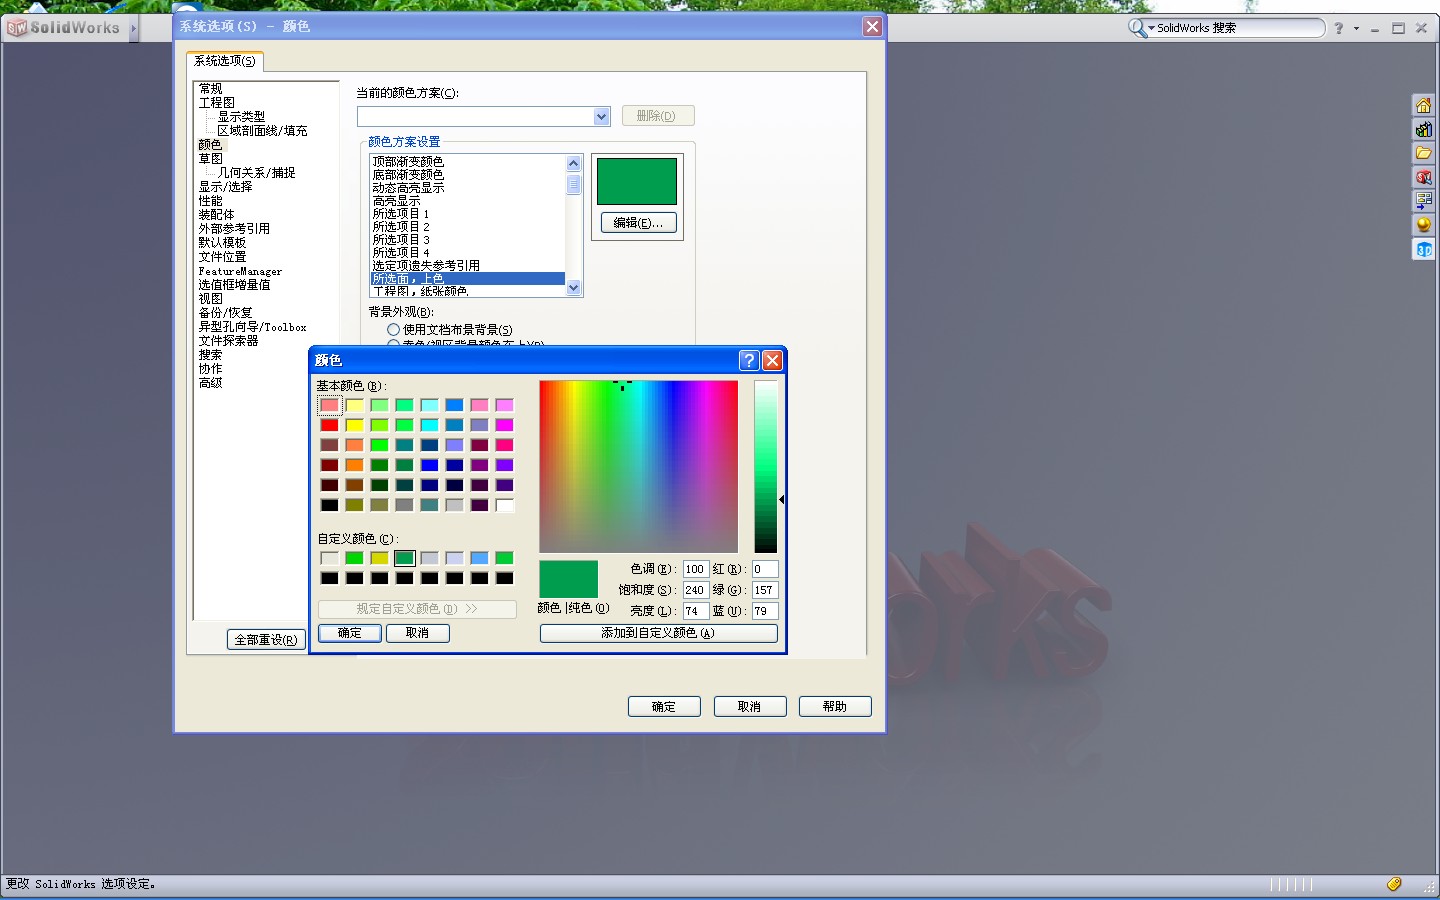The image size is (1440, 900).
Task: Click the hue/saturation color spectrum field
Action: pos(638,466)
